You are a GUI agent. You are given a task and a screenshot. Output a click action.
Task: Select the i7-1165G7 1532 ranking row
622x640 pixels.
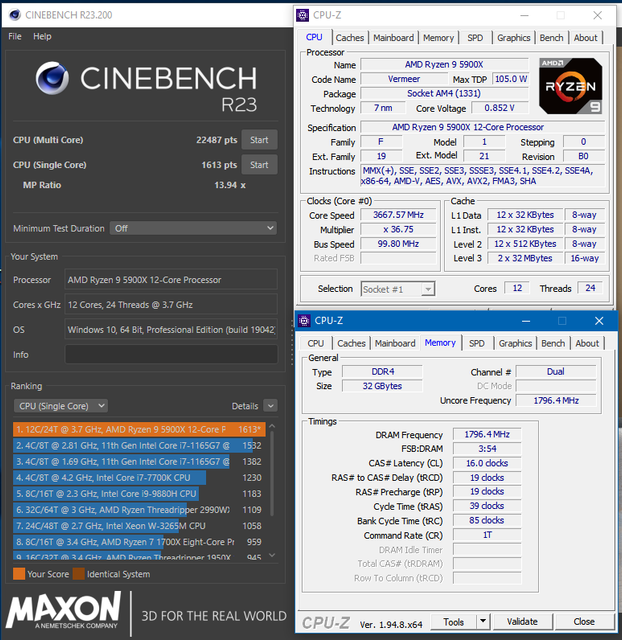[x=139, y=445]
